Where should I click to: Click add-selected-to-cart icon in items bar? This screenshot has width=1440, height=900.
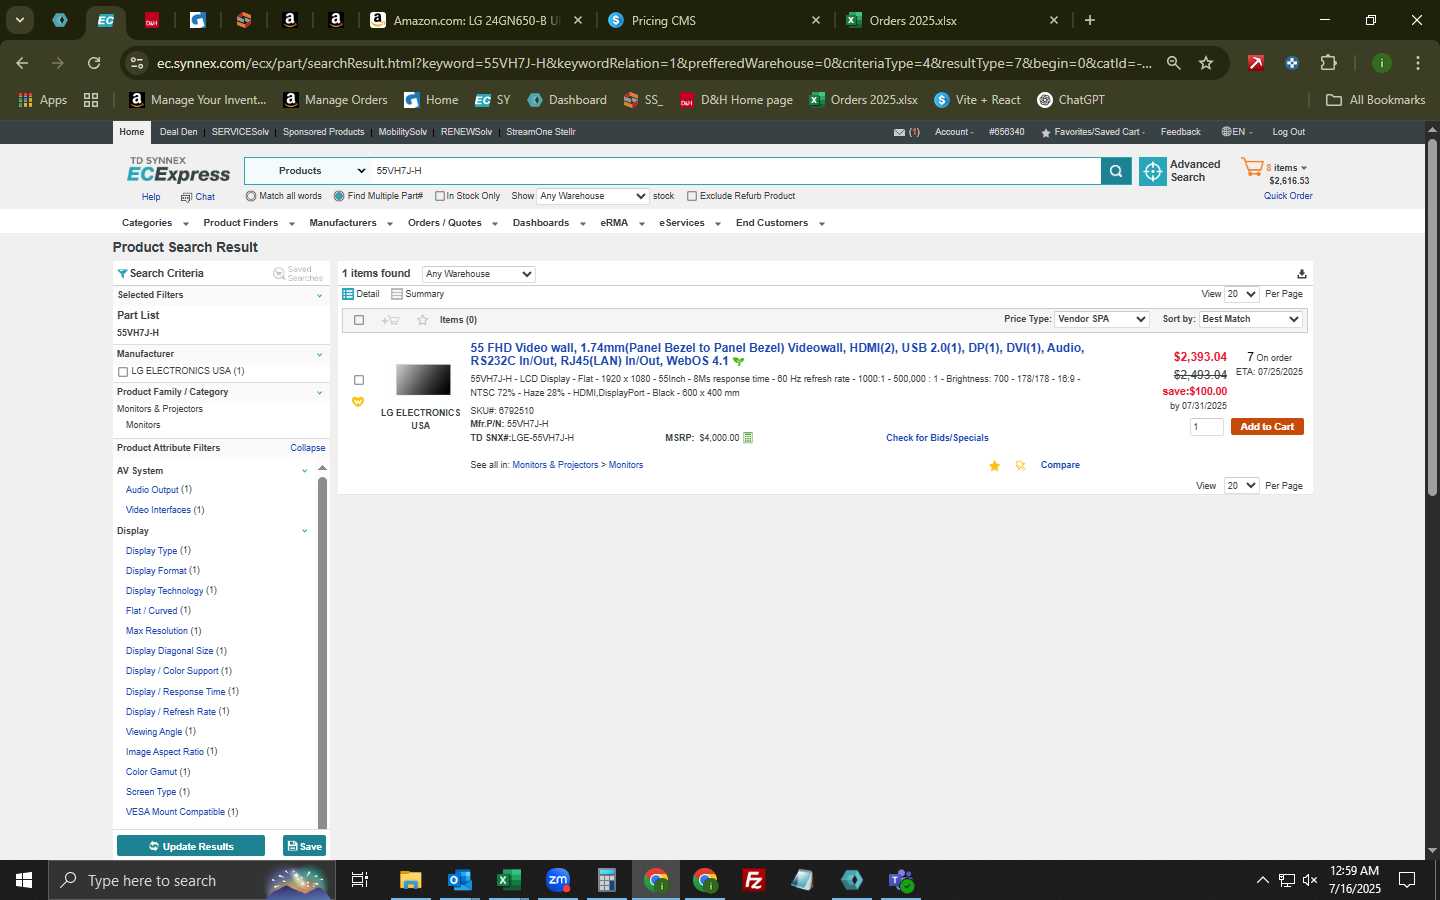tap(390, 320)
